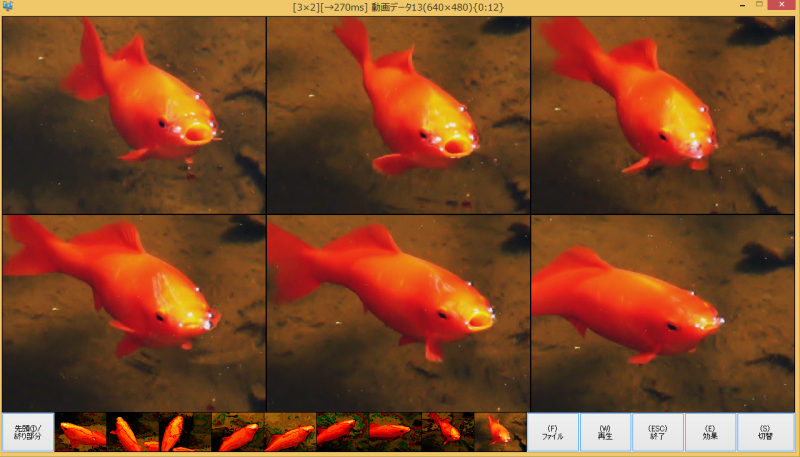Start playback with the (W) 再生 button
The width and height of the screenshot is (800, 457).
[605, 432]
